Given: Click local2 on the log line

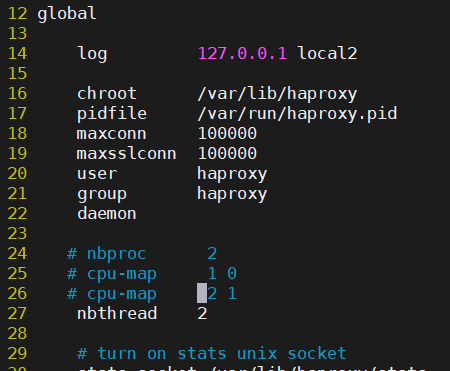Looking at the screenshot, I should tap(327, 53).
